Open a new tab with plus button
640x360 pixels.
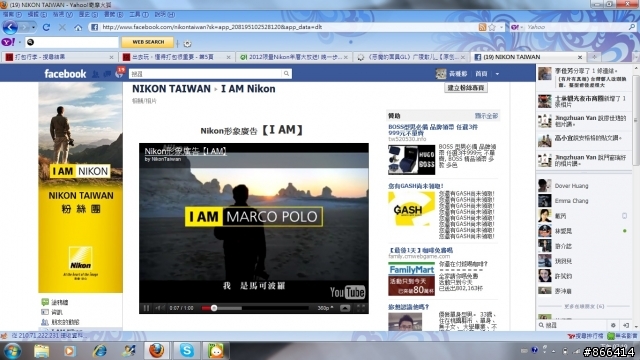tap(594, 57)
